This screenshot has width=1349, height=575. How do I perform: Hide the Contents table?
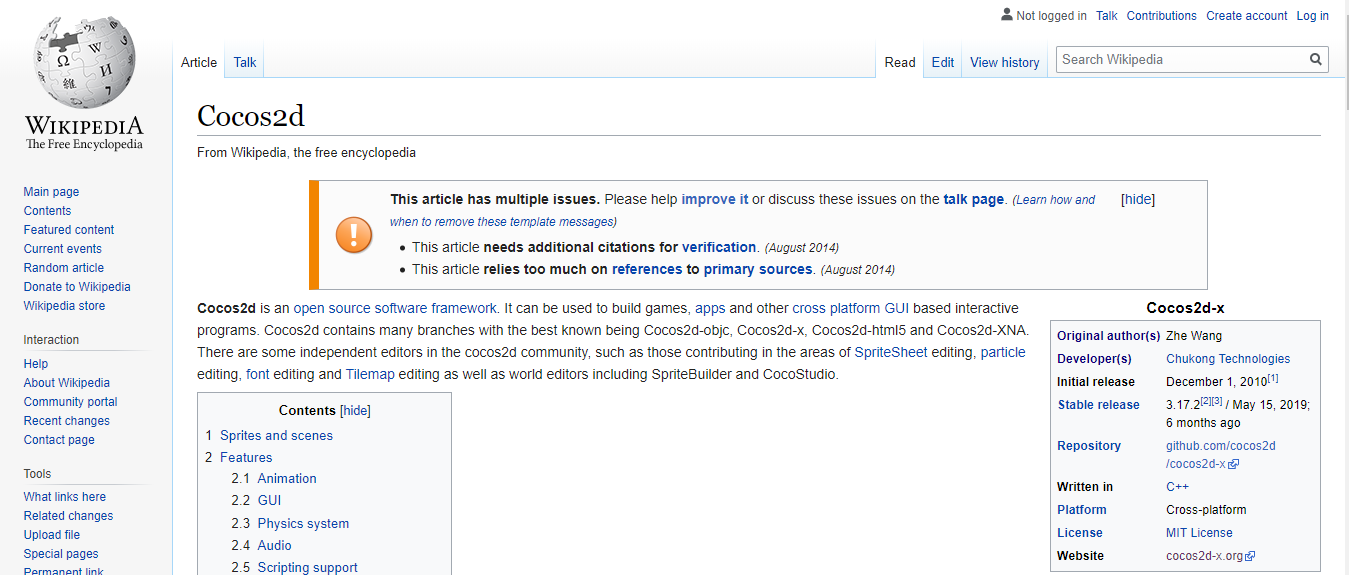(x=355, y=411)
